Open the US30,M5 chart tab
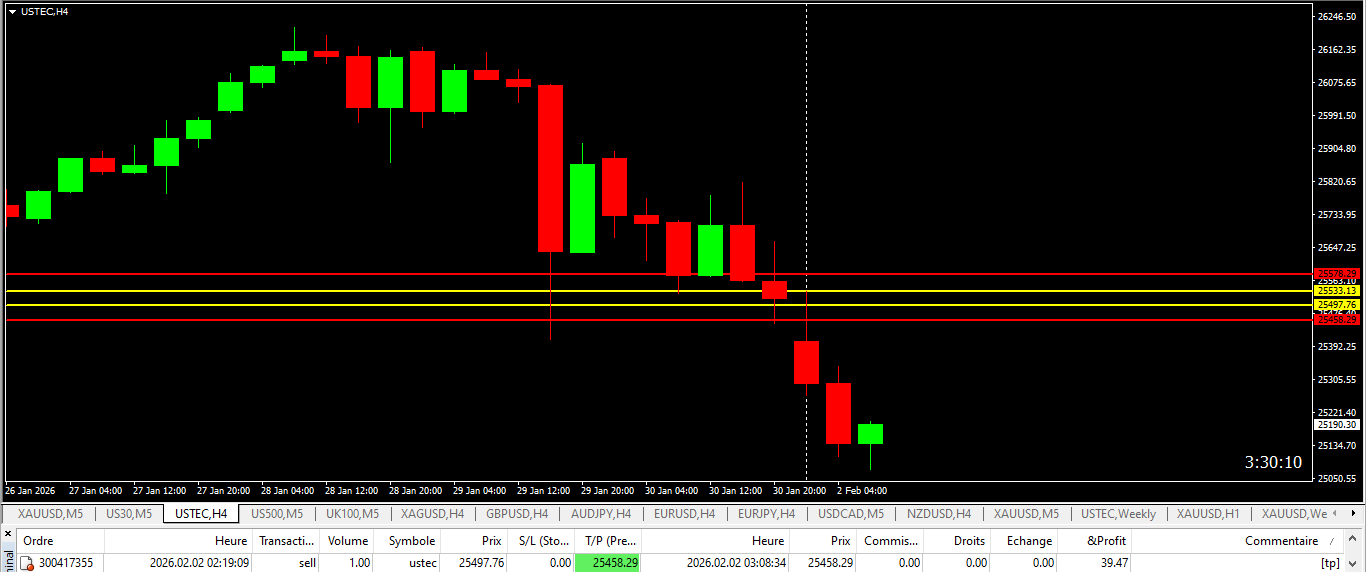This screenshot has height=572, width=1366. [129, 514]
